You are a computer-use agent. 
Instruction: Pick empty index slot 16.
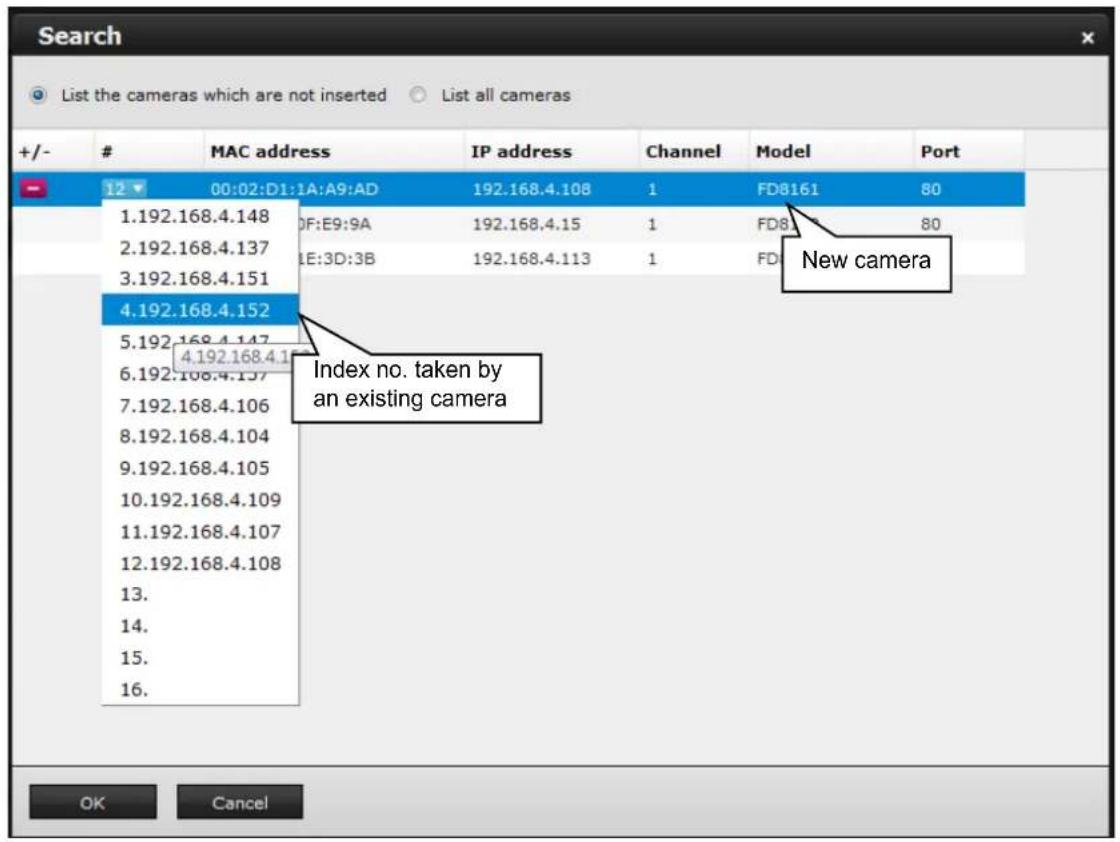click(200, 689)
